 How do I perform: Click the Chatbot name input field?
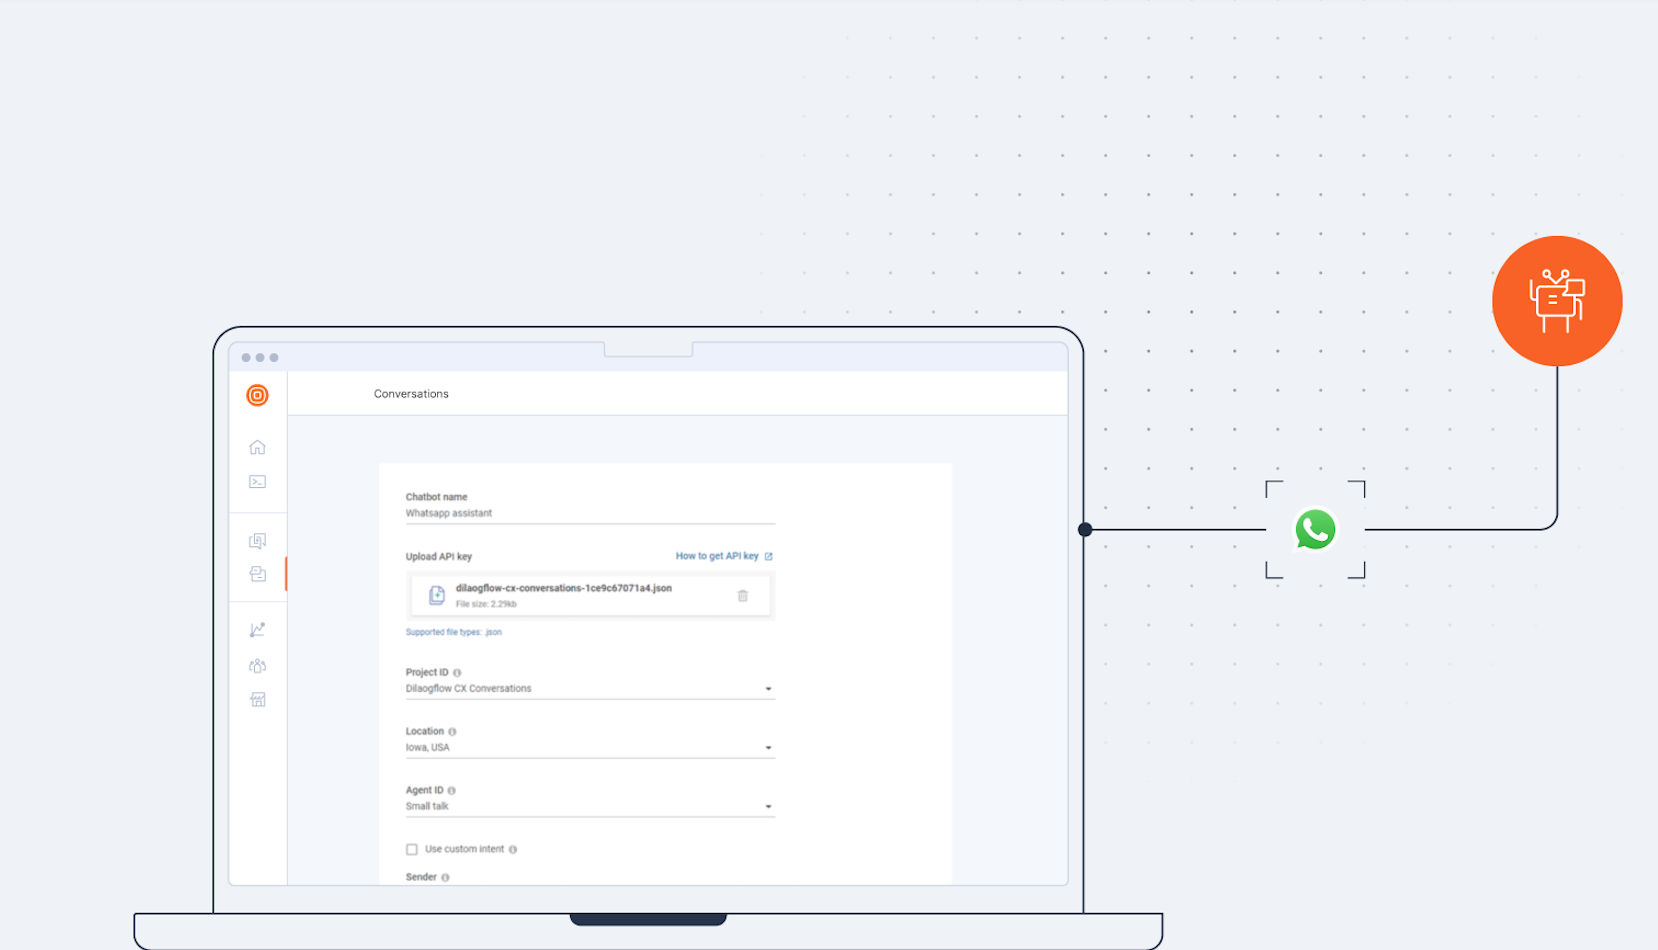click(x=589, y=513)
